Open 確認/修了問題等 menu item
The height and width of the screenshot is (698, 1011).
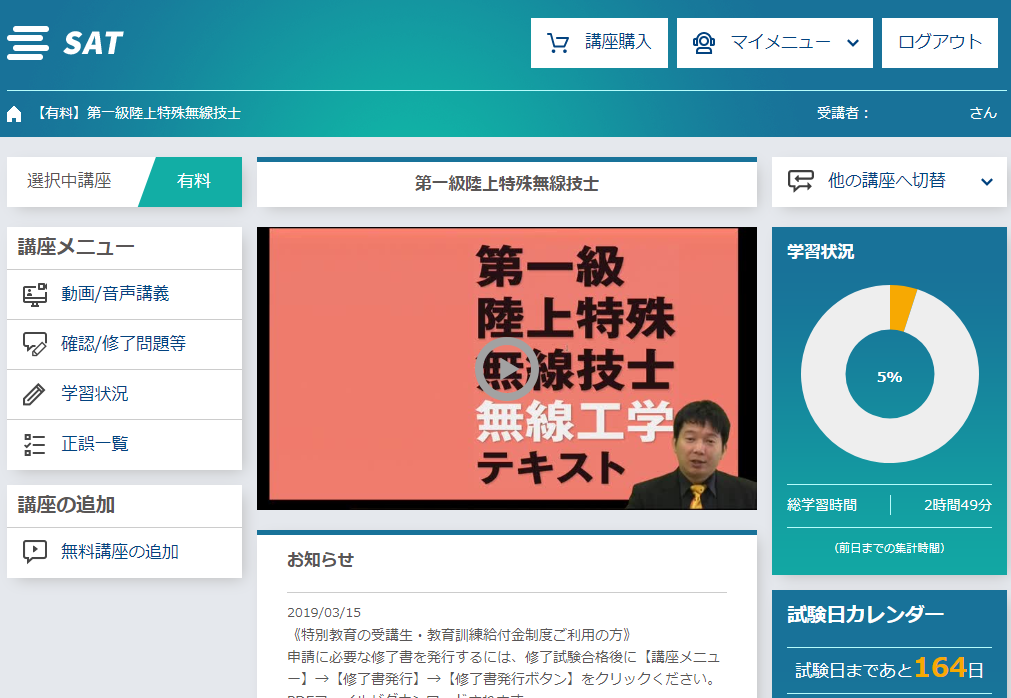[x=124, y=344]
